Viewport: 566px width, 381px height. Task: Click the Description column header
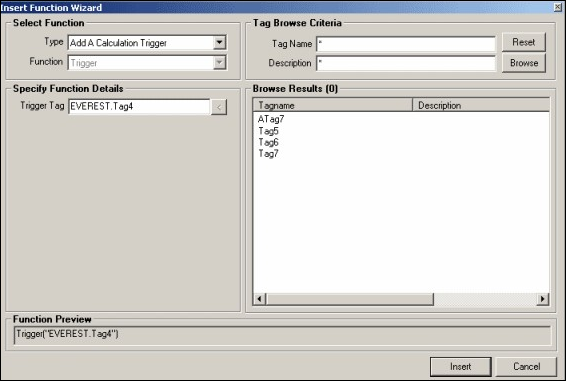coord(481,105)
